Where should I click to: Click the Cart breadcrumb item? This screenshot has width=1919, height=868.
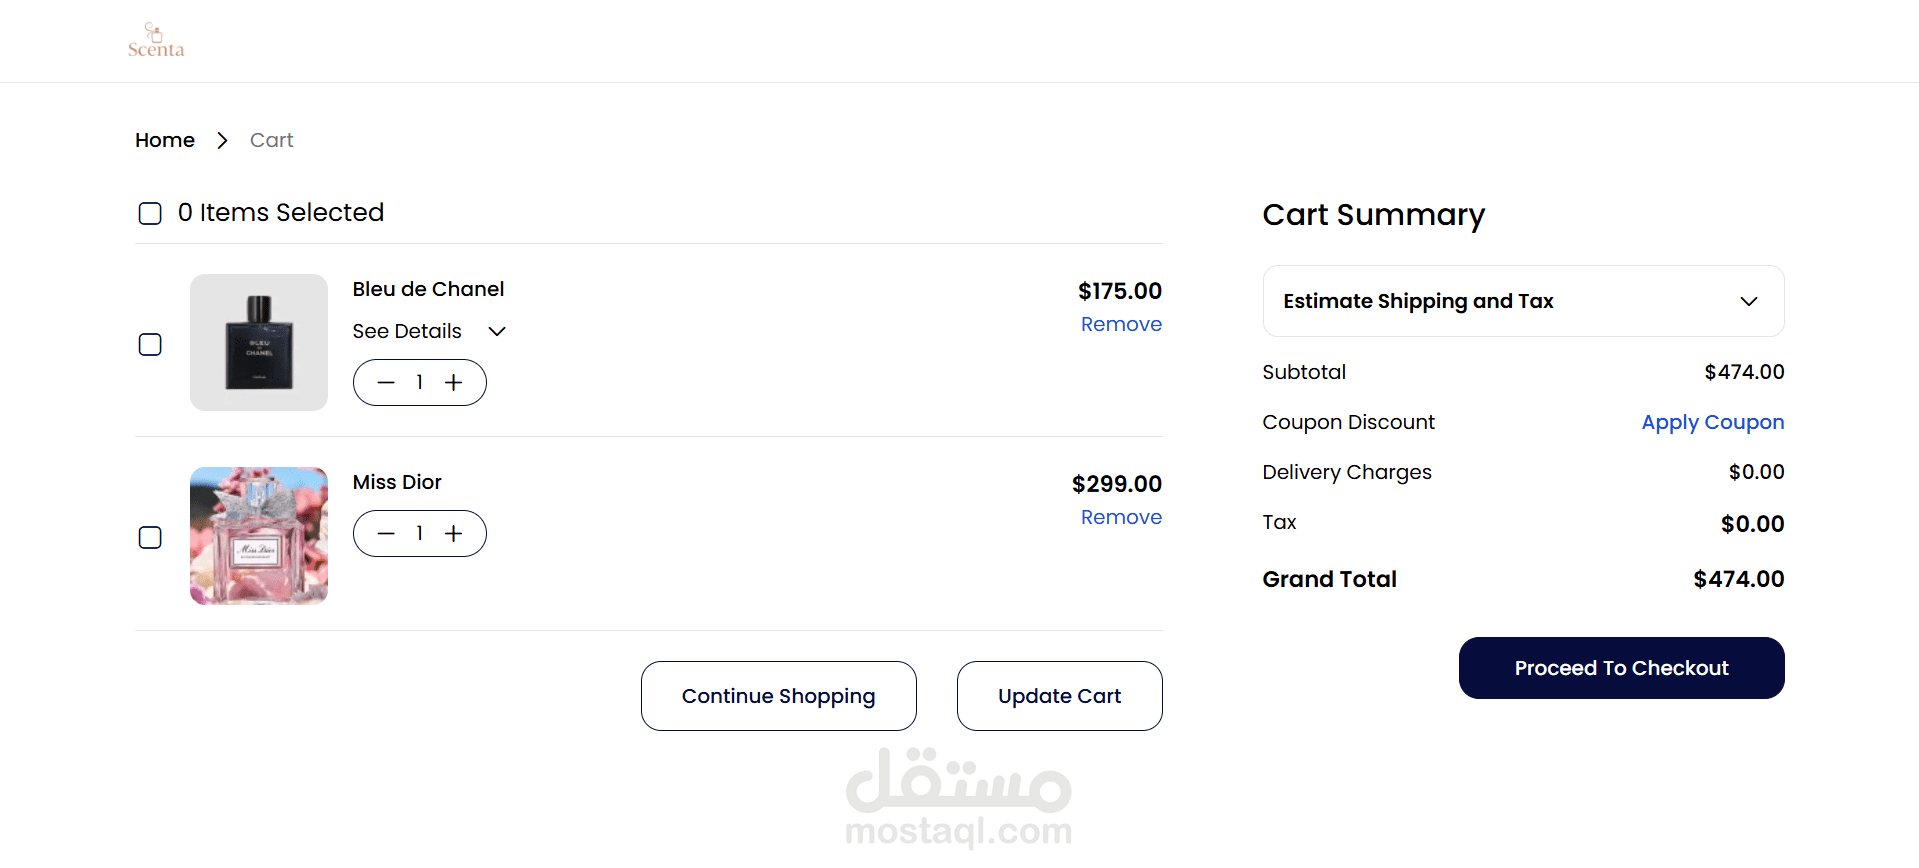[x=271, y=141]
